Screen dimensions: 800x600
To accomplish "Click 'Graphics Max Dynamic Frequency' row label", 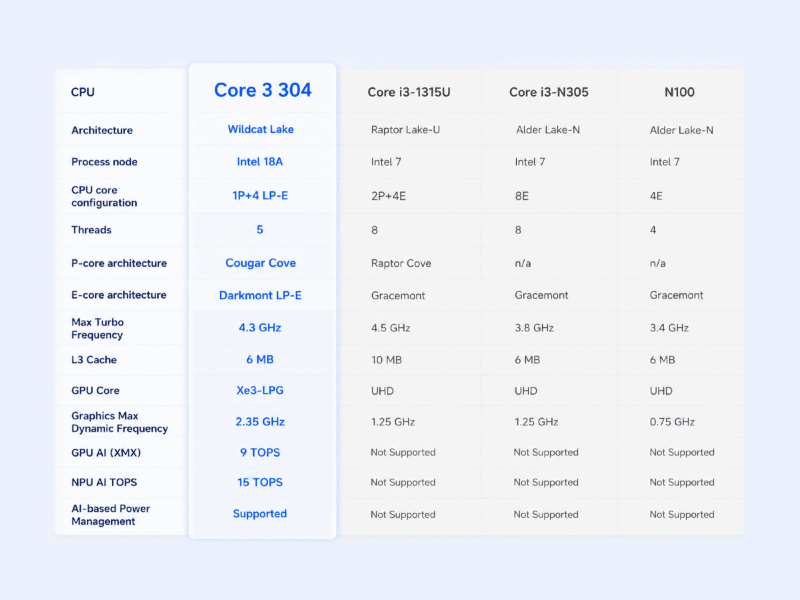I will (x=119, y=422).
